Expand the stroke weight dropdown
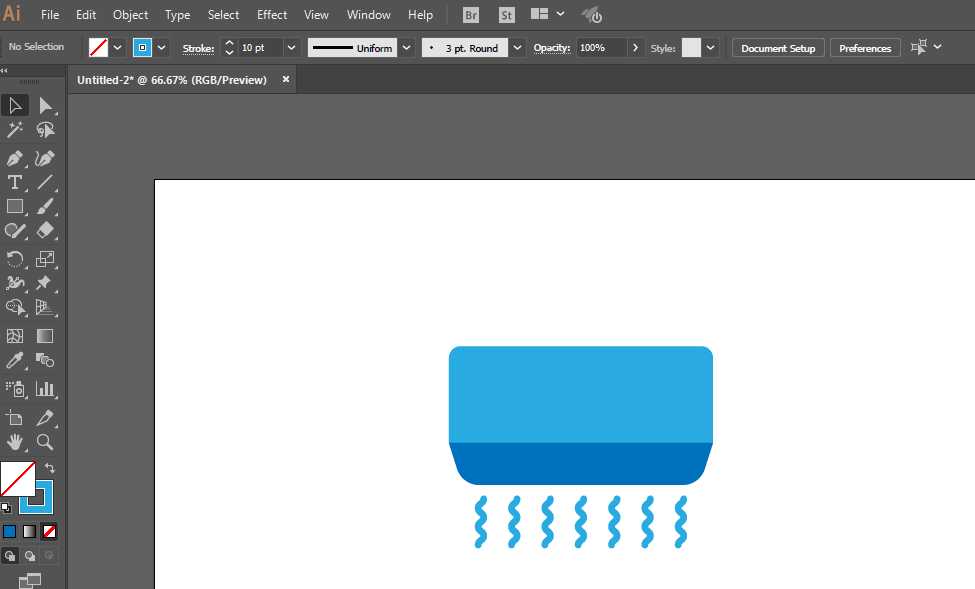 (291, 48)
